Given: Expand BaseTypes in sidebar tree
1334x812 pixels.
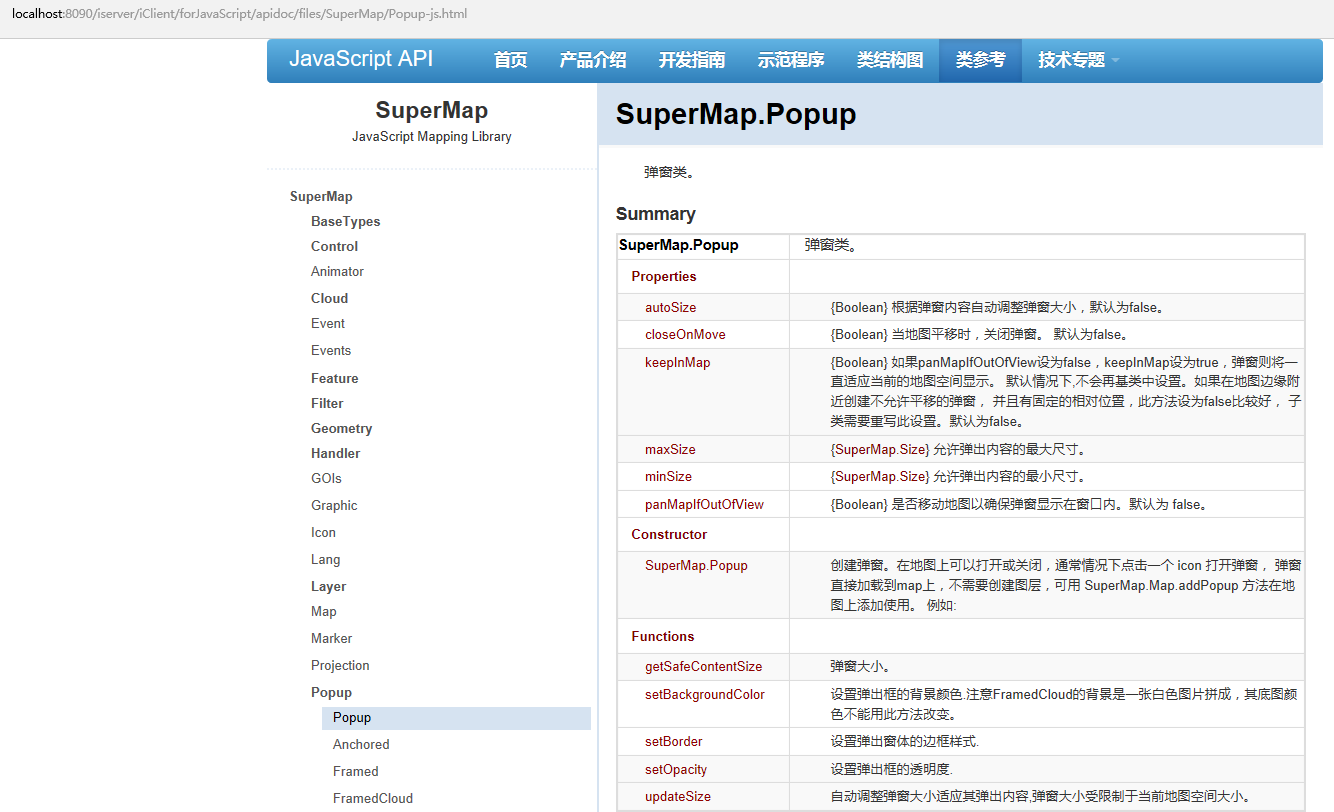Looking at the screenshot, I should (x=345, y=222).
